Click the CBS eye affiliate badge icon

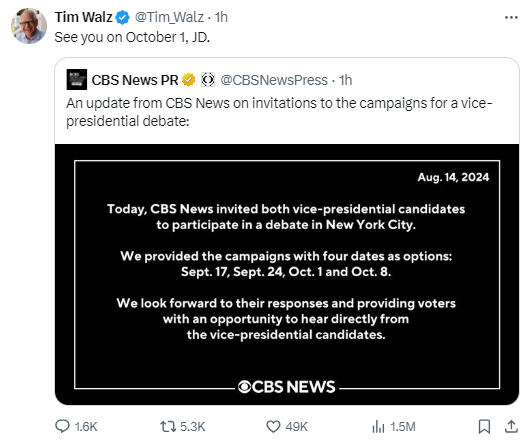(x=208, y=80)
